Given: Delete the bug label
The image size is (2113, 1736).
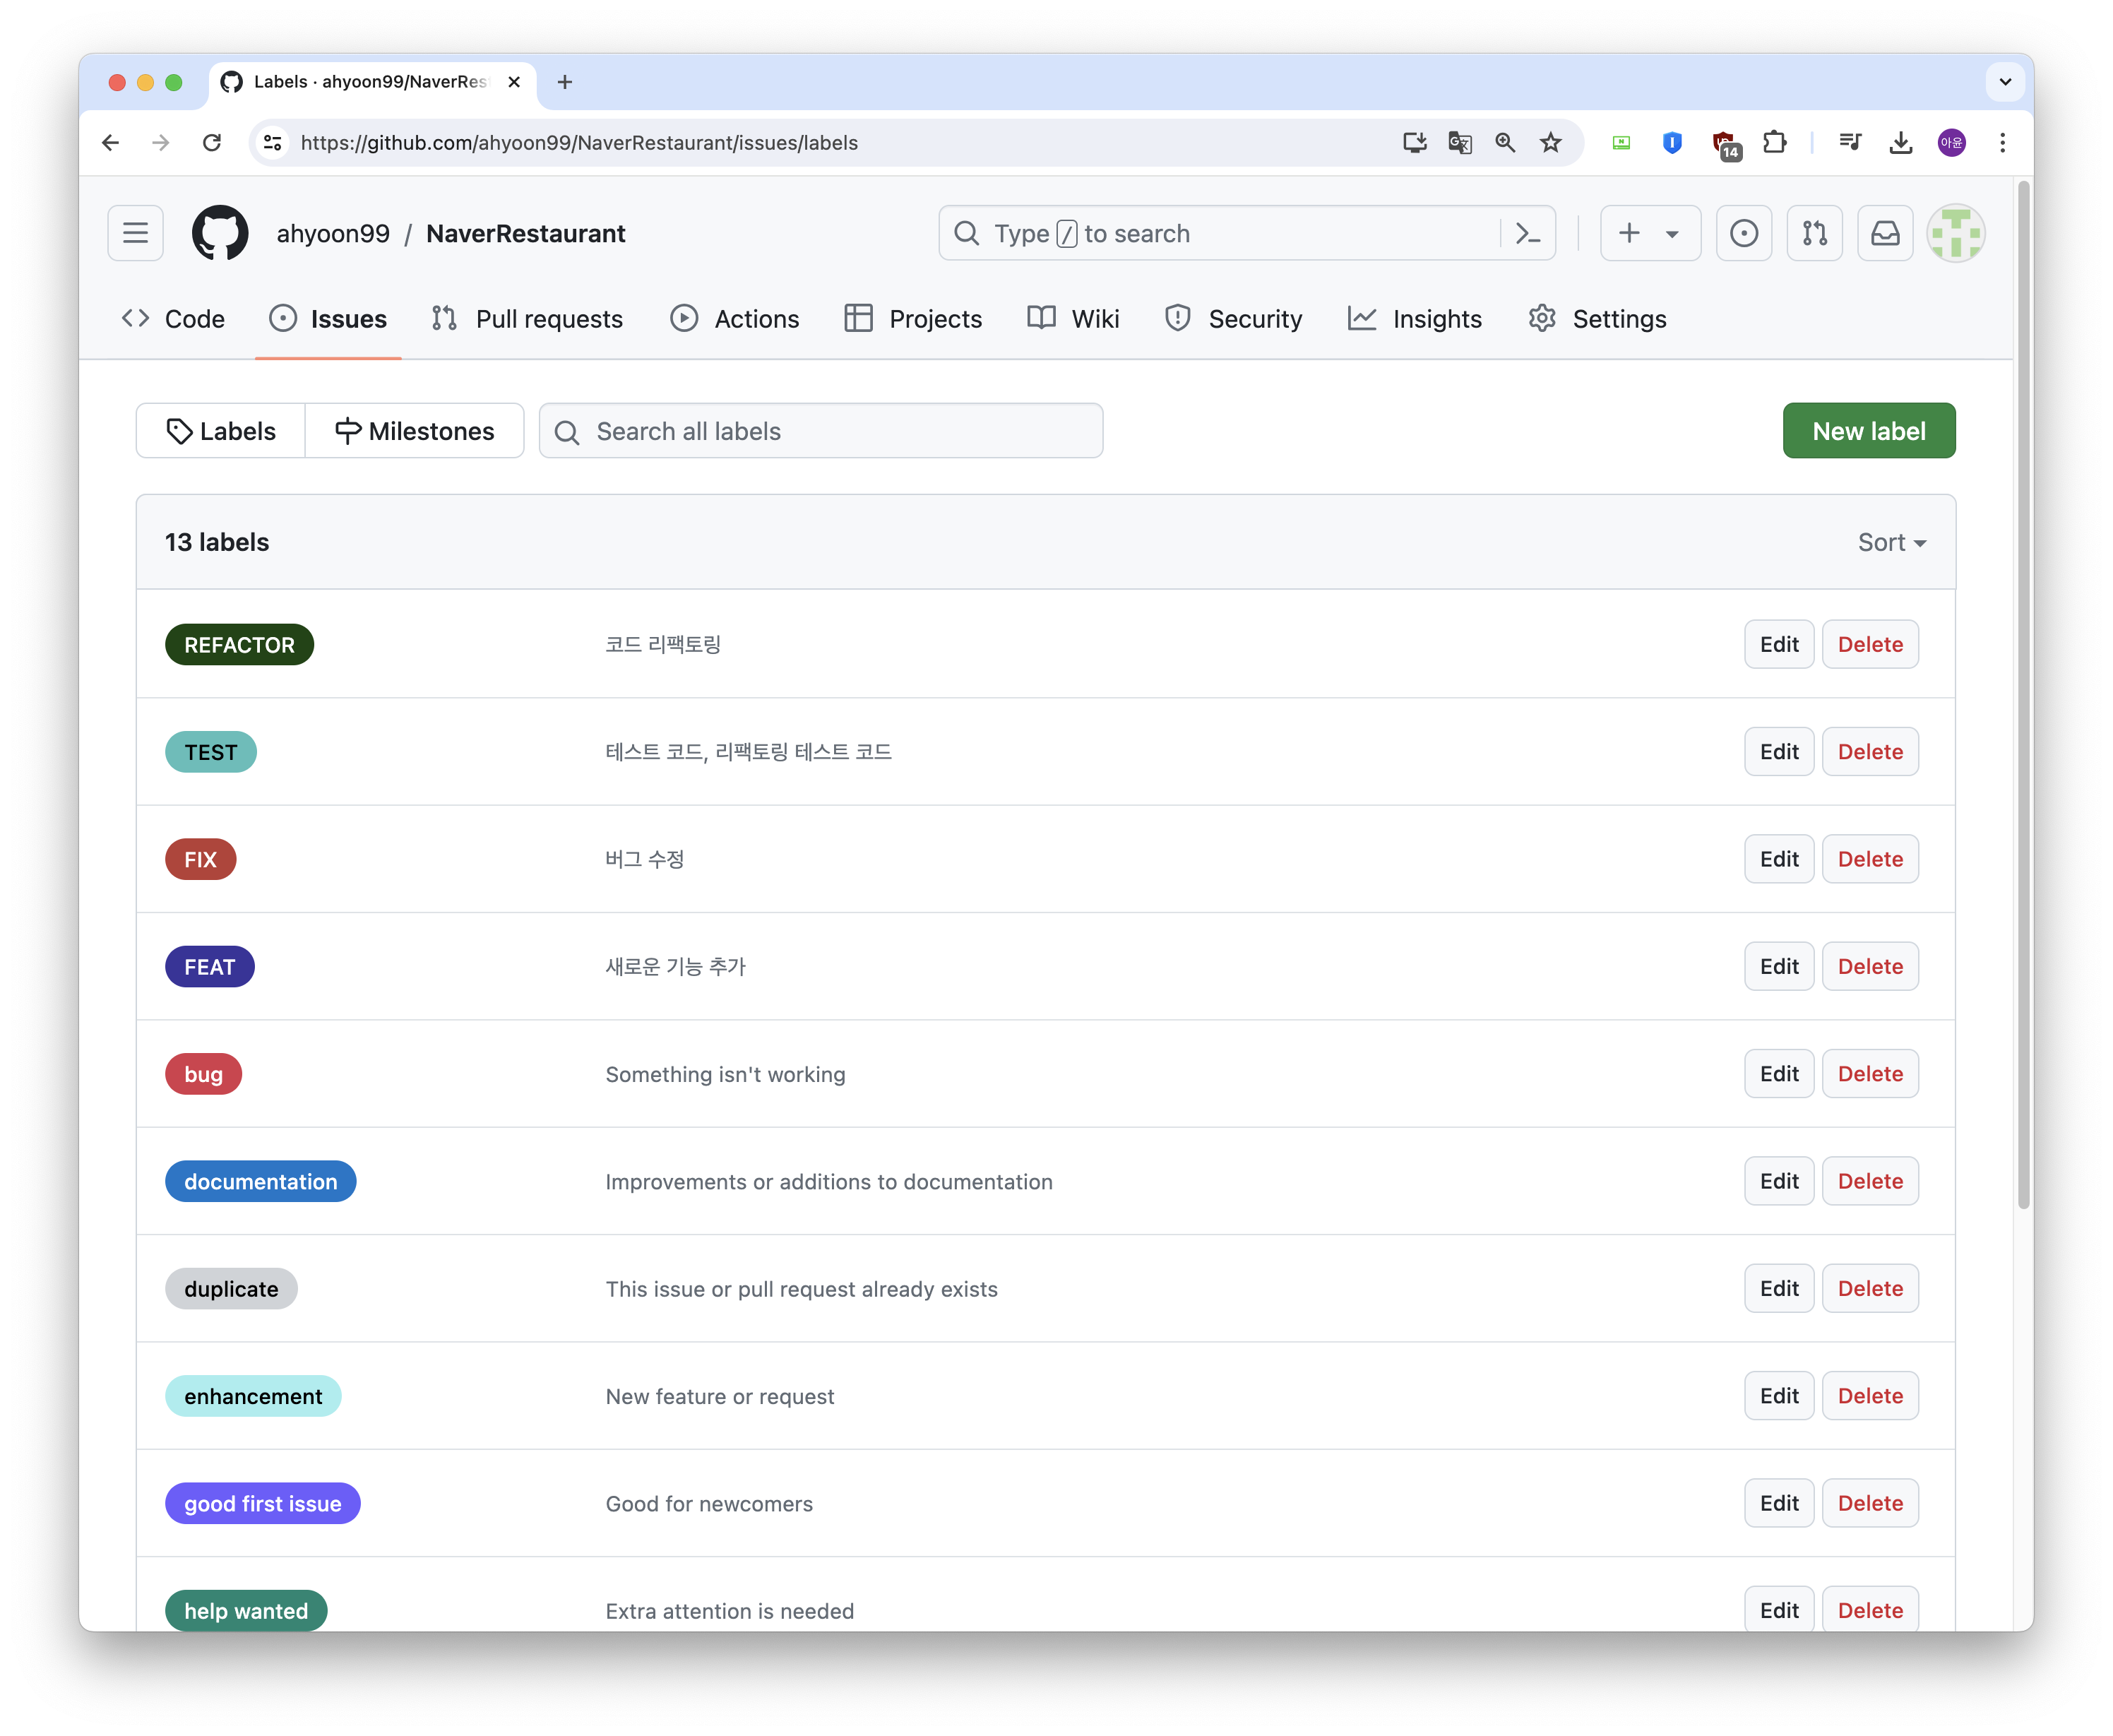Looking at the screenshot, I should (x=1869, y=1074).
